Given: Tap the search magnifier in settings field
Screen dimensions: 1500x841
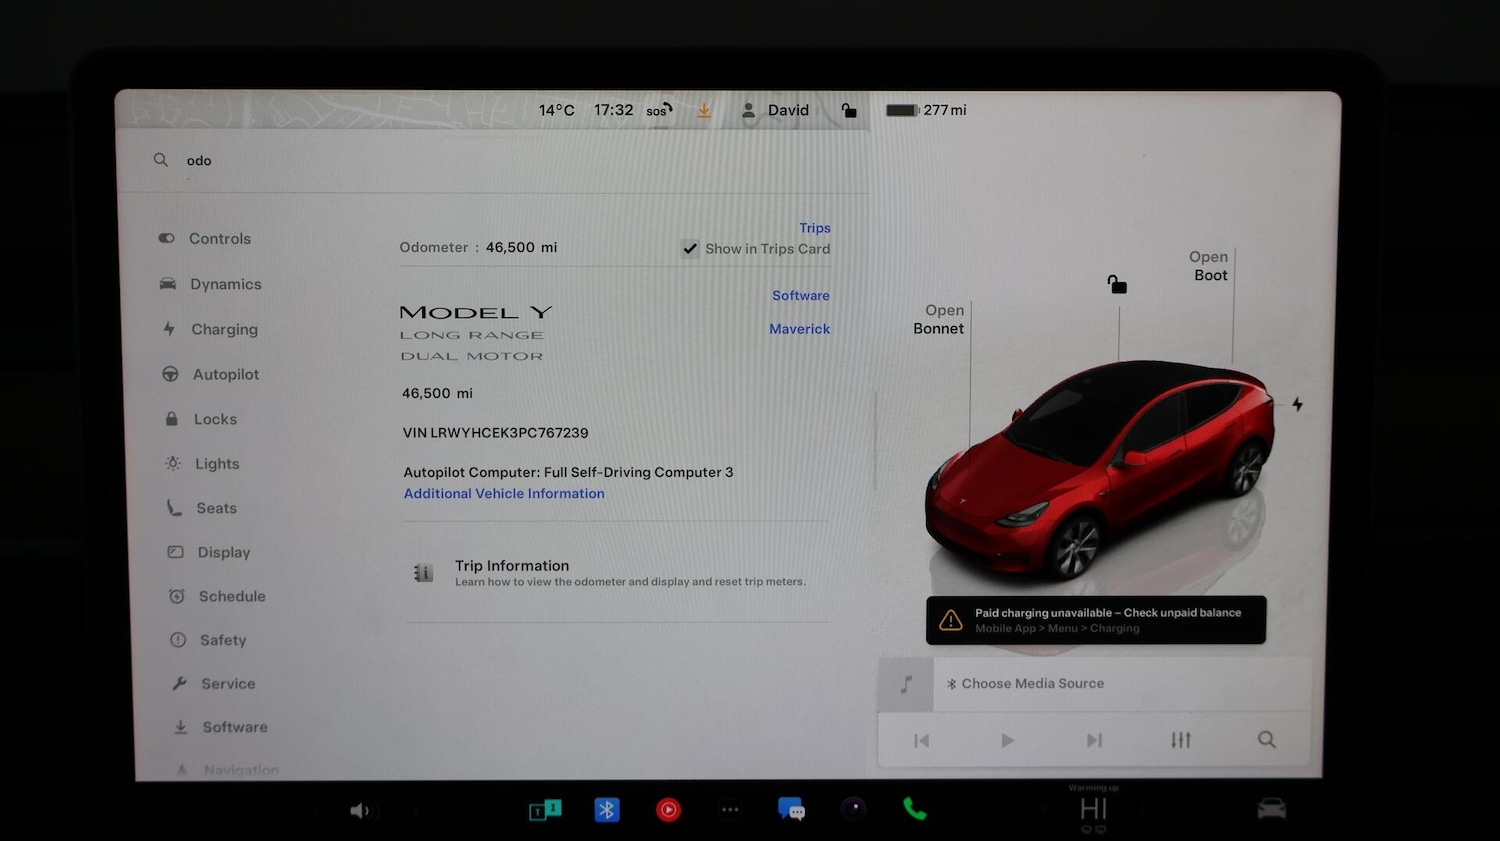Looking at the screenshot, I should tap(160, 160).
